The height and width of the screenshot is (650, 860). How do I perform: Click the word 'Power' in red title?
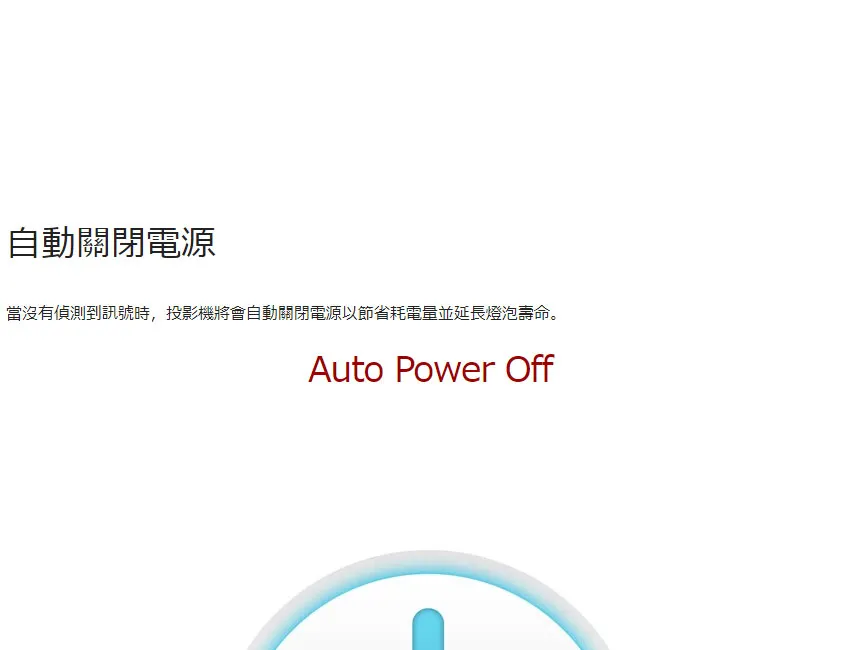[445, 369]
